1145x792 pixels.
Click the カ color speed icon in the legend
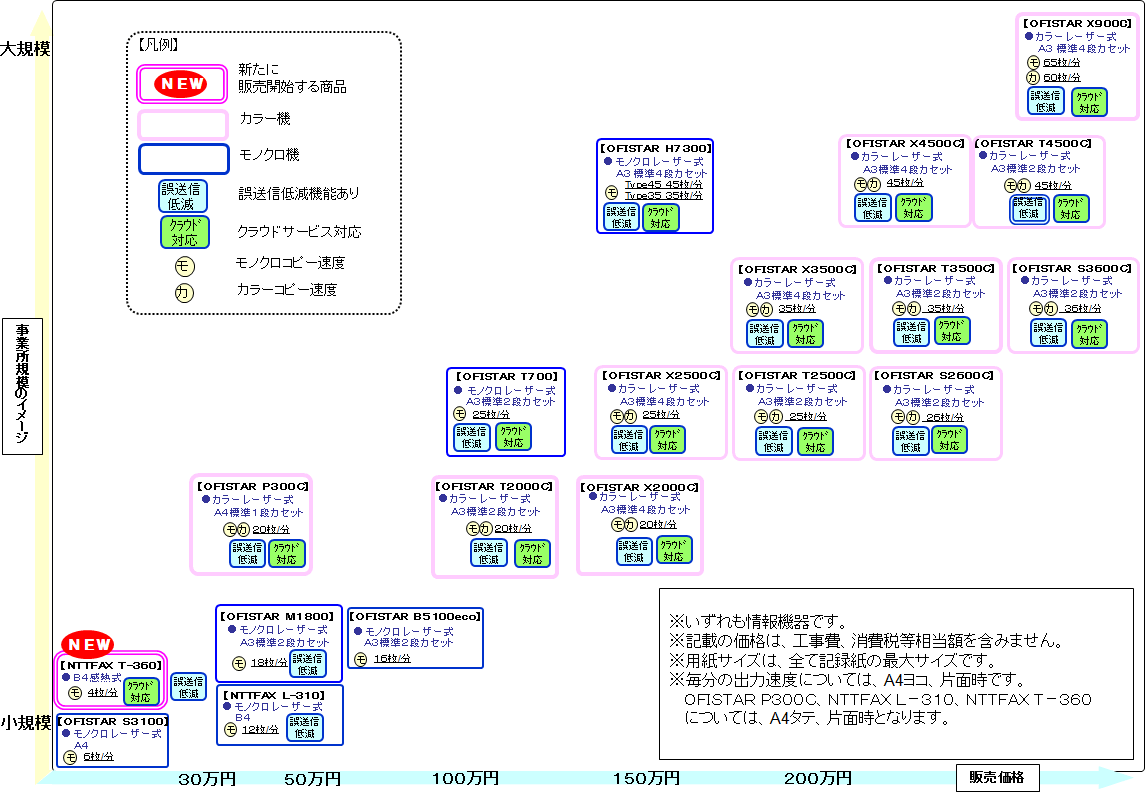(184, 293)
